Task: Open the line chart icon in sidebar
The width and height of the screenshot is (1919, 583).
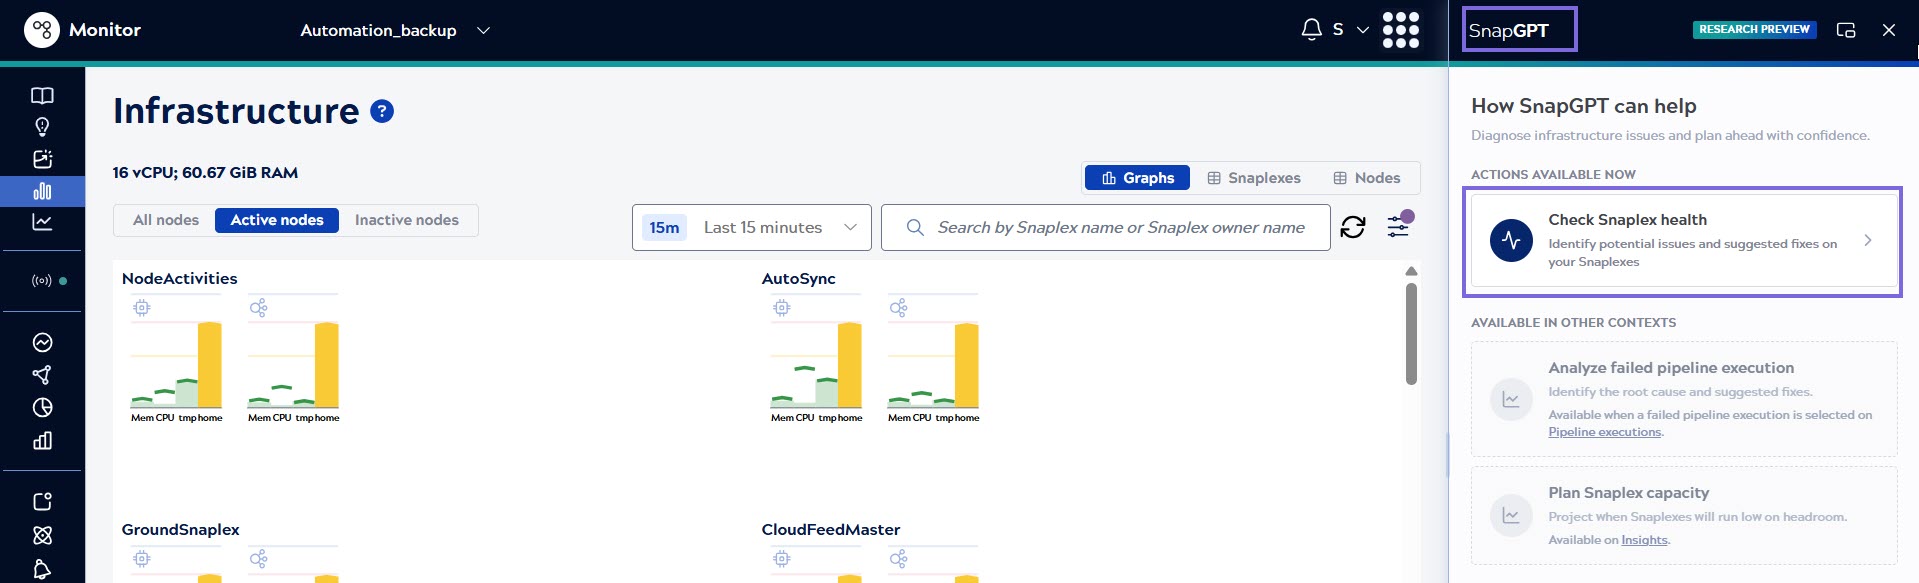Action: click(42, 222)
